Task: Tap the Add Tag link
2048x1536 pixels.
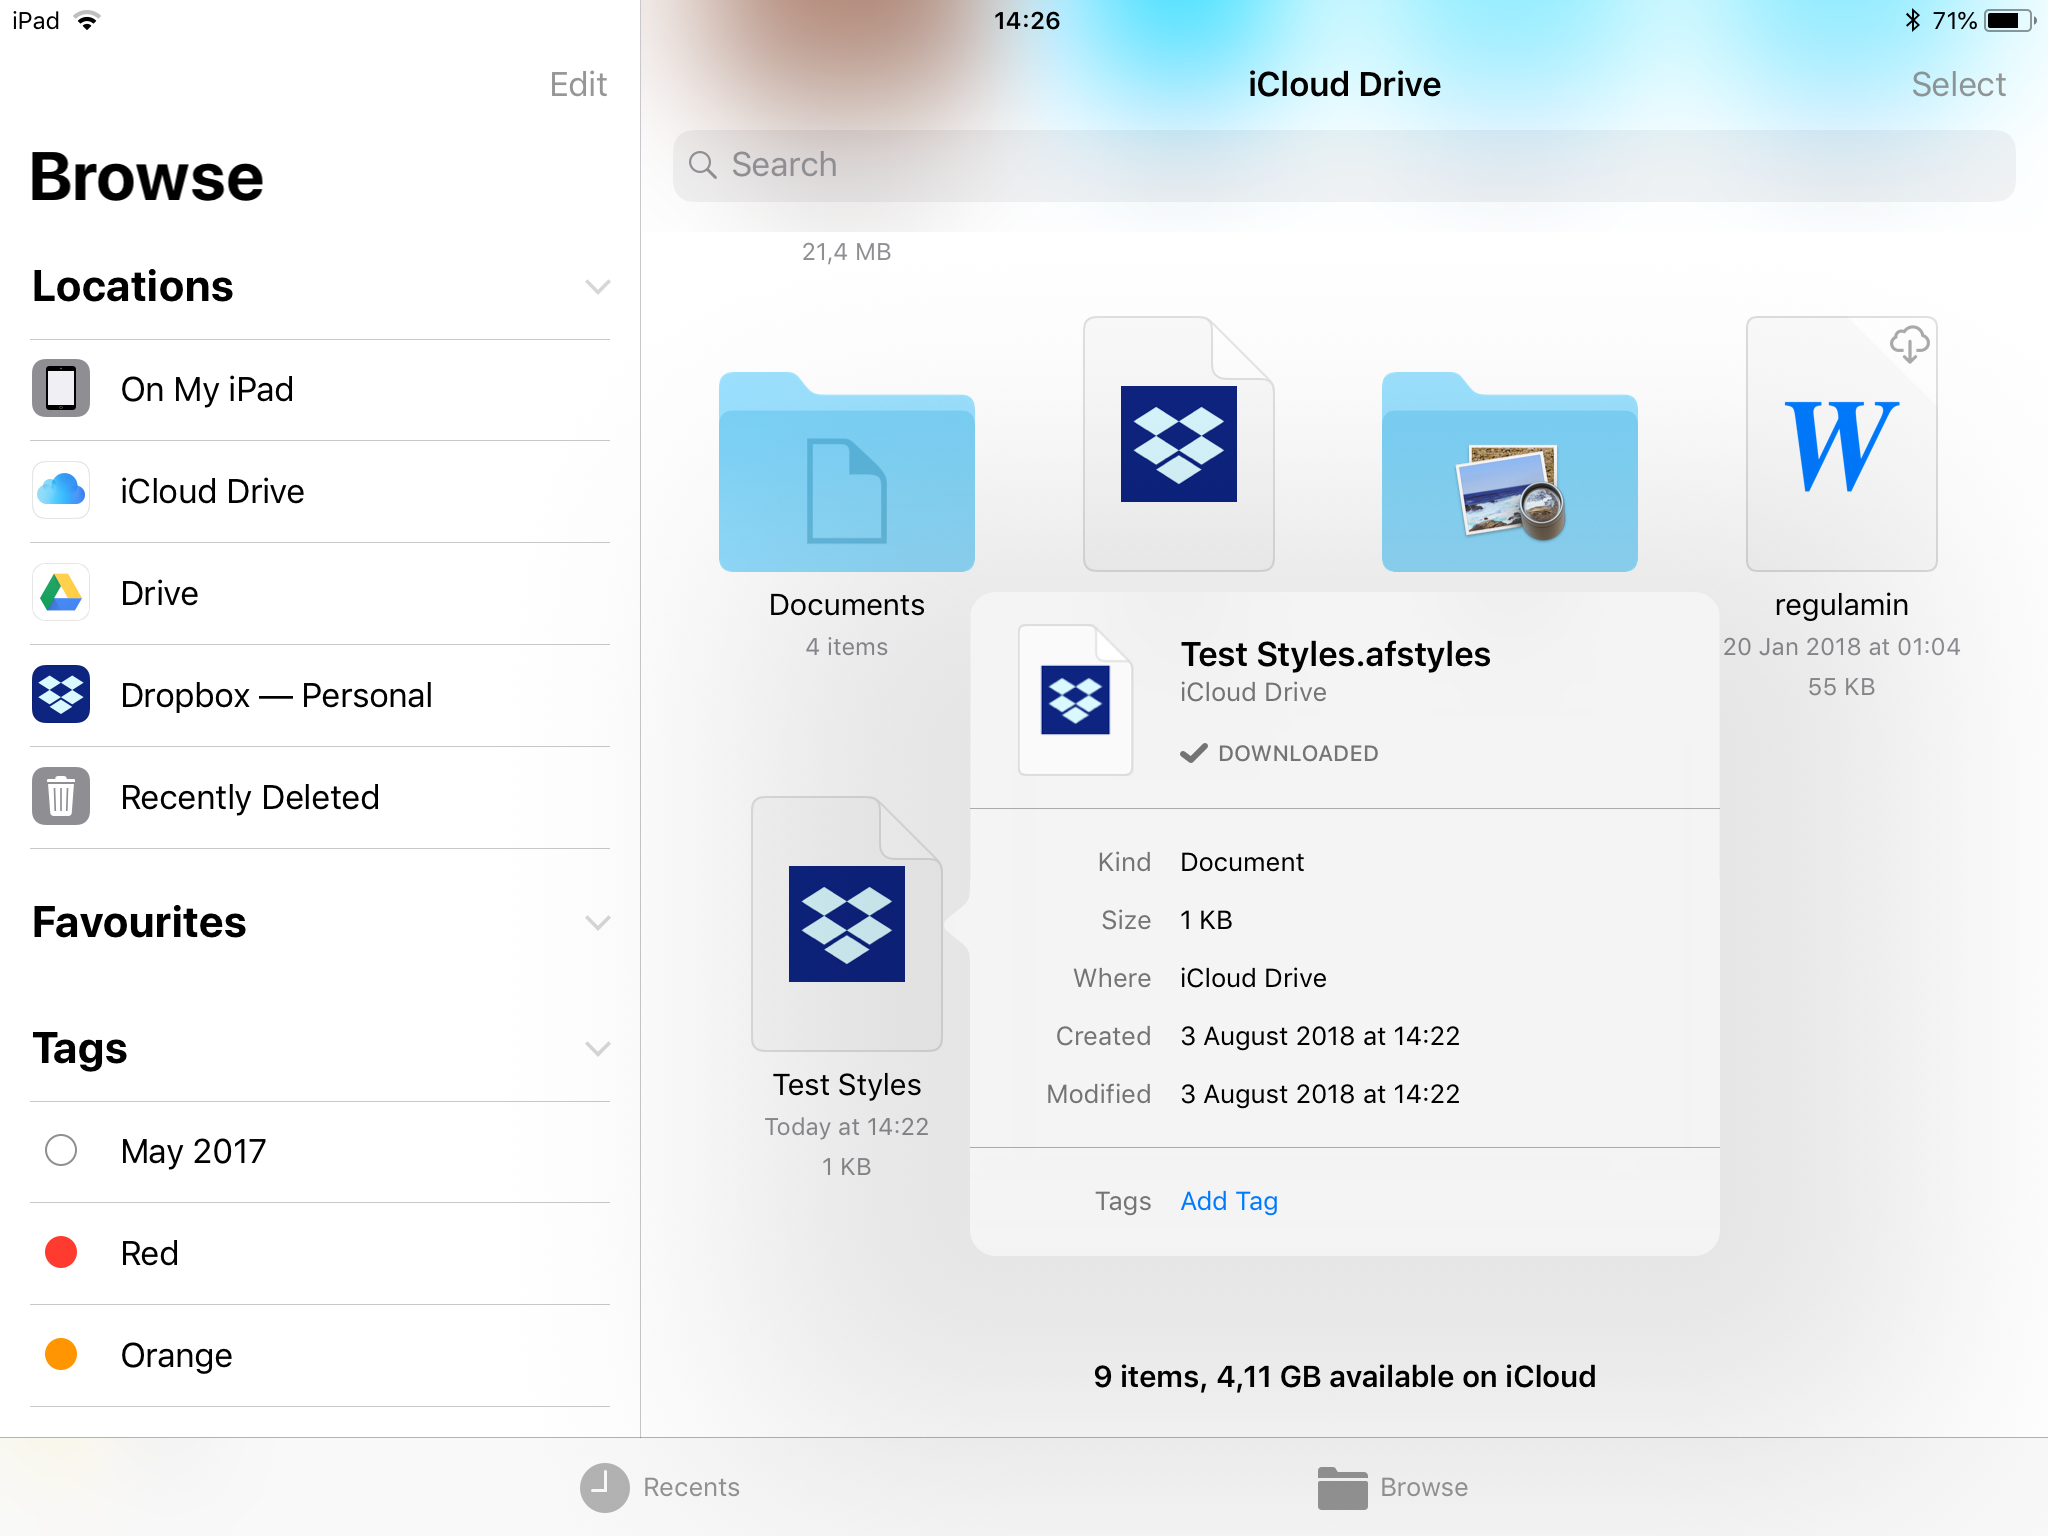Action: (1229, 1201)
